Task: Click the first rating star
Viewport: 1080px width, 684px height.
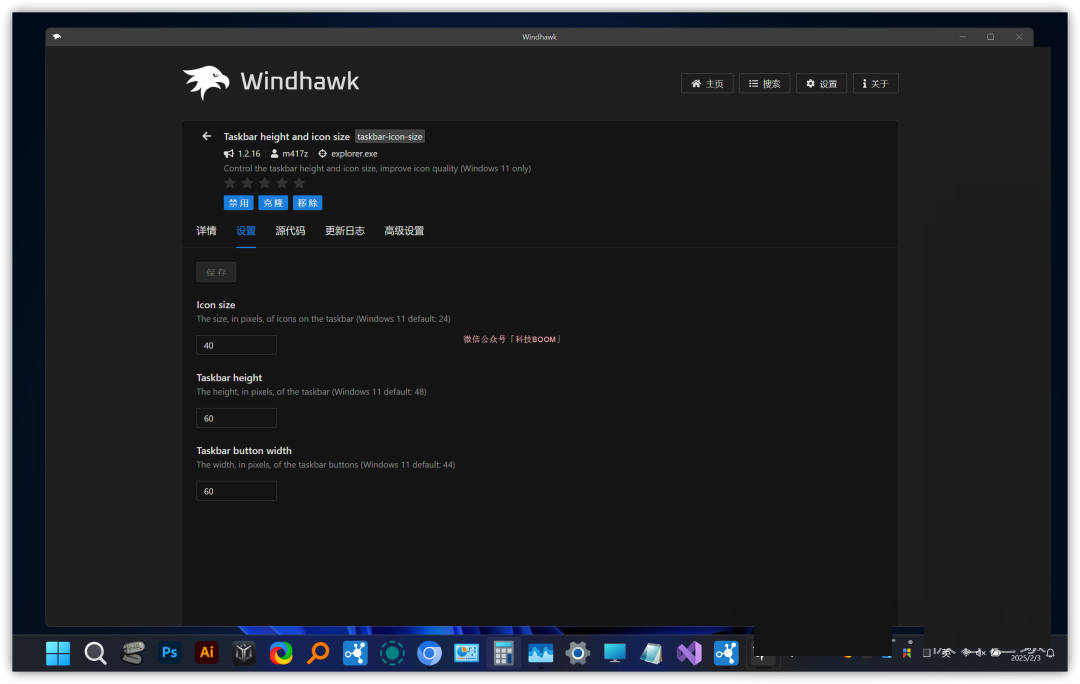Action: click(230, 184)
